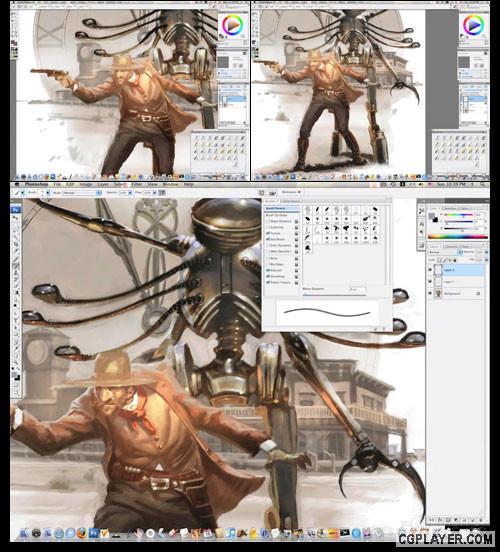Viewport: 500px width, 552px height.
Task: Open the layer blend mode dropdown
Action: tap(445, 252)
